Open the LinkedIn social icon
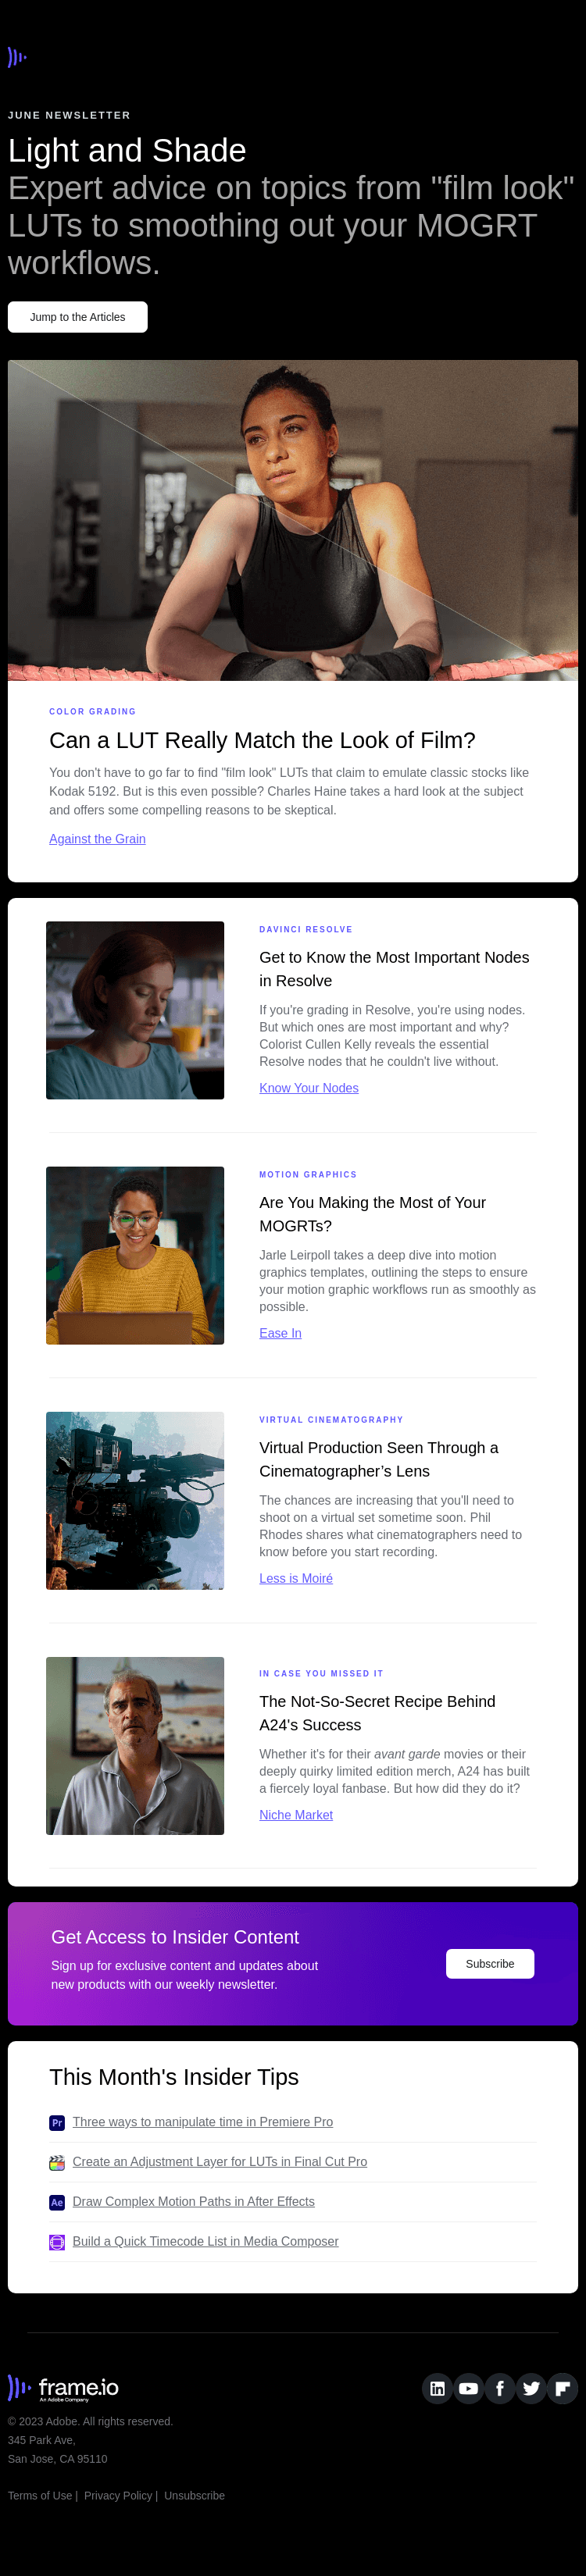Viewport: 586px width, 2576px height. pos(437,2388)
